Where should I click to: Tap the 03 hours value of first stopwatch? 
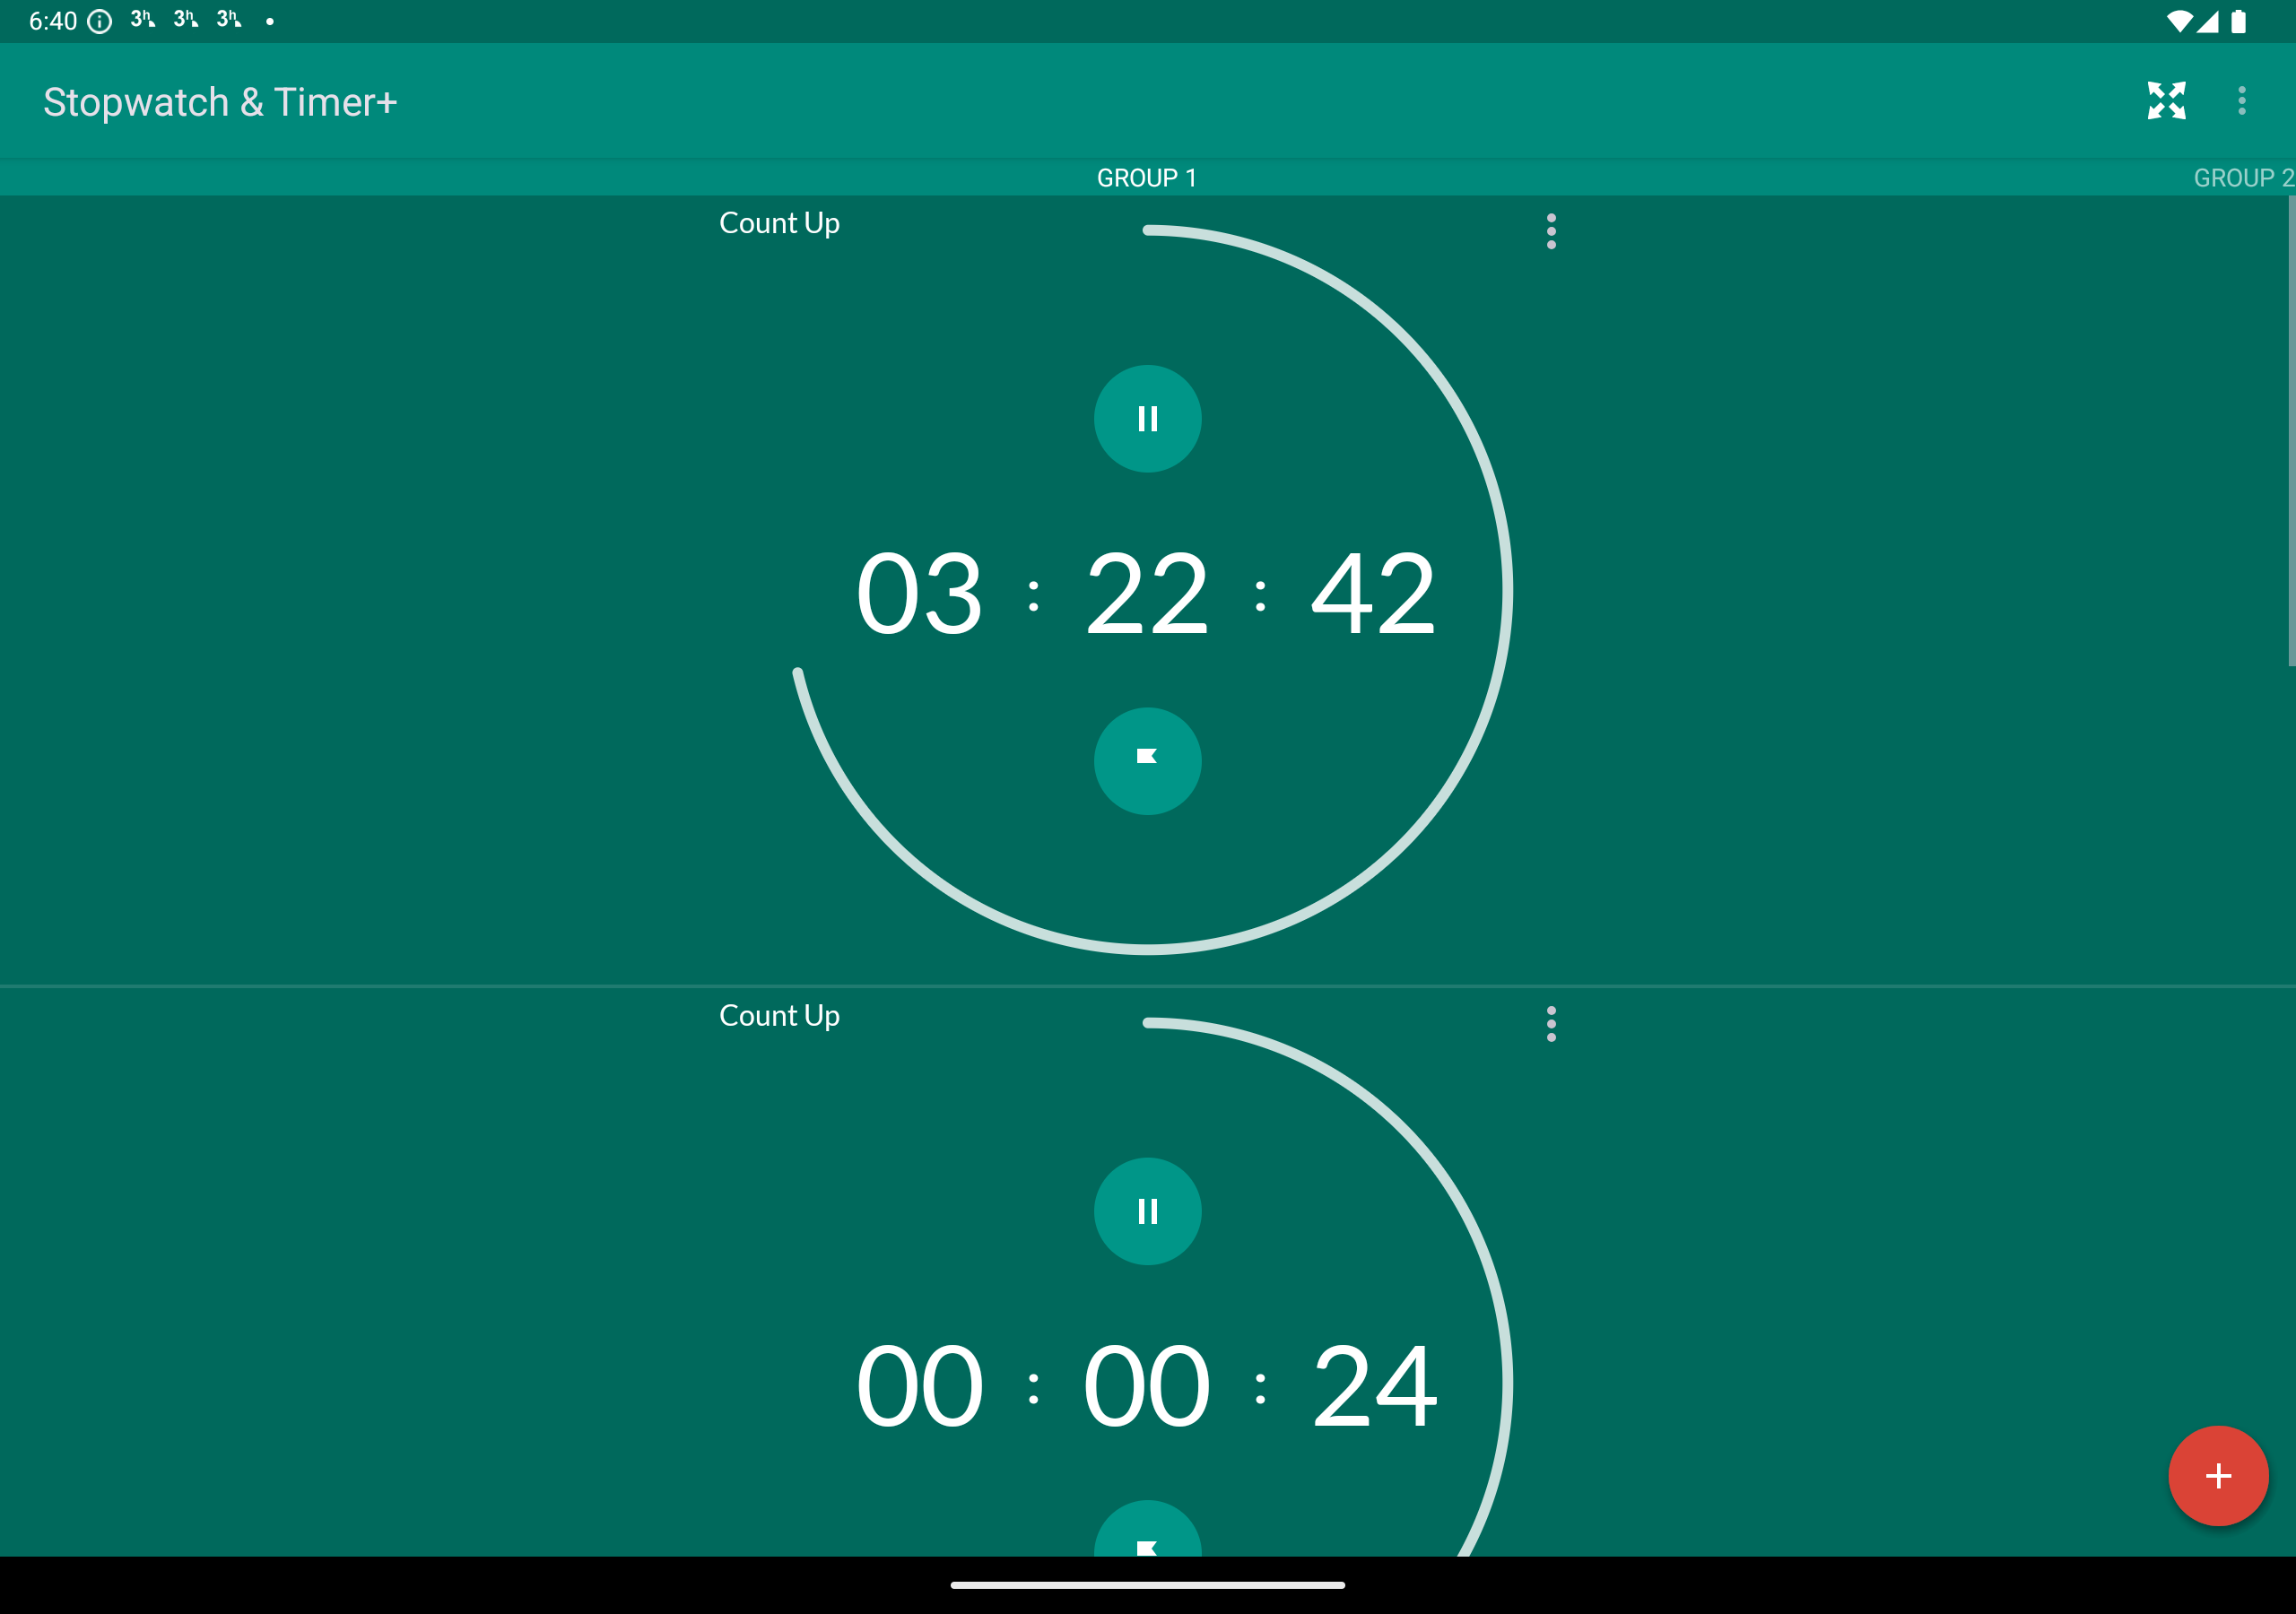pos(919,594)
